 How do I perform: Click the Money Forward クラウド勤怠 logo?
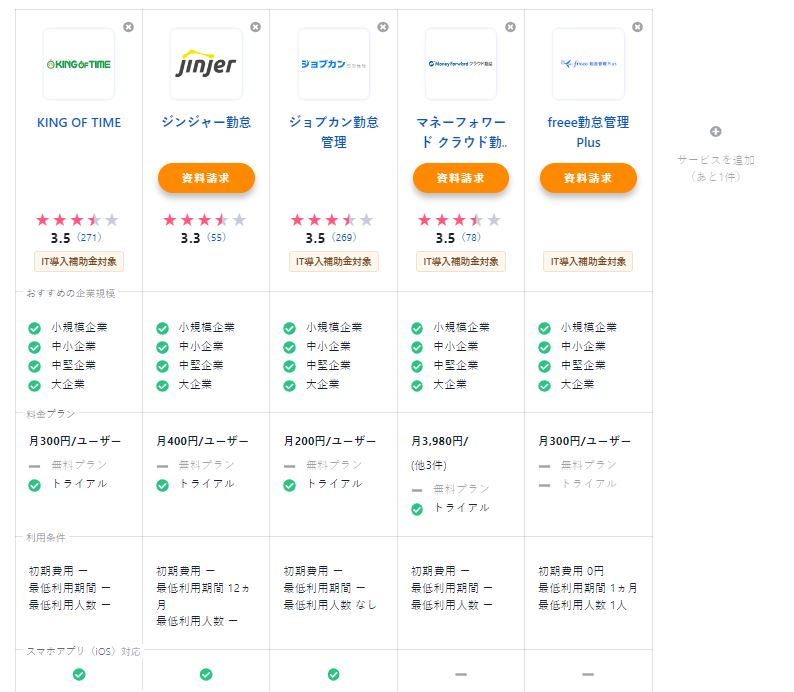[x=460, y=64]
